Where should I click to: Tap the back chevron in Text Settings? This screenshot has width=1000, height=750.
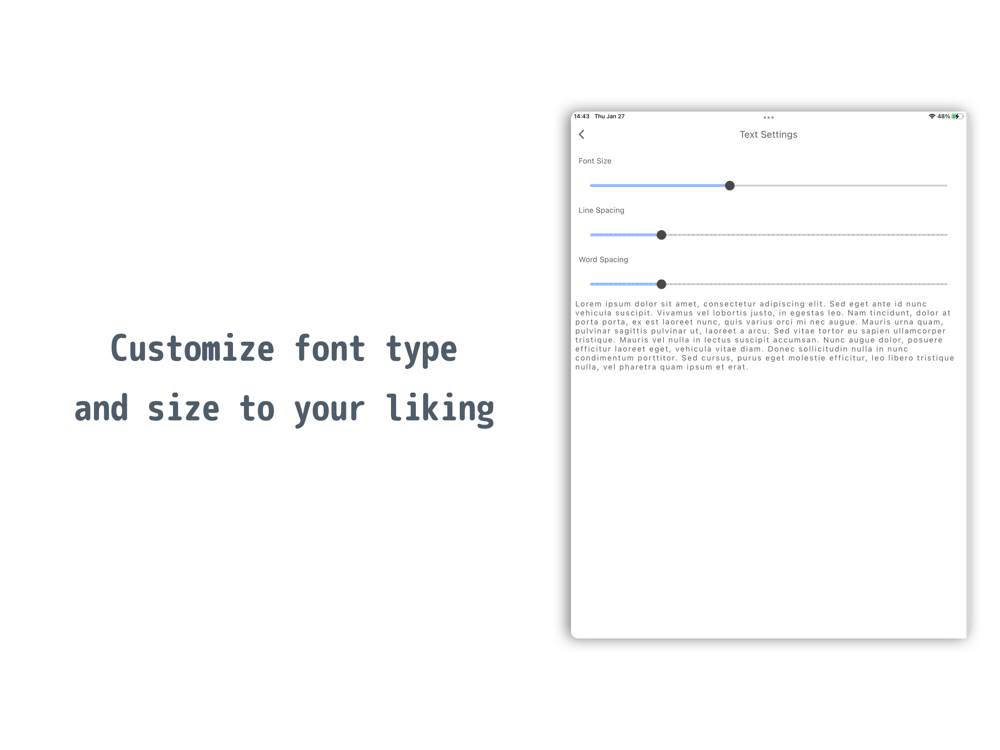pos(581,135)
